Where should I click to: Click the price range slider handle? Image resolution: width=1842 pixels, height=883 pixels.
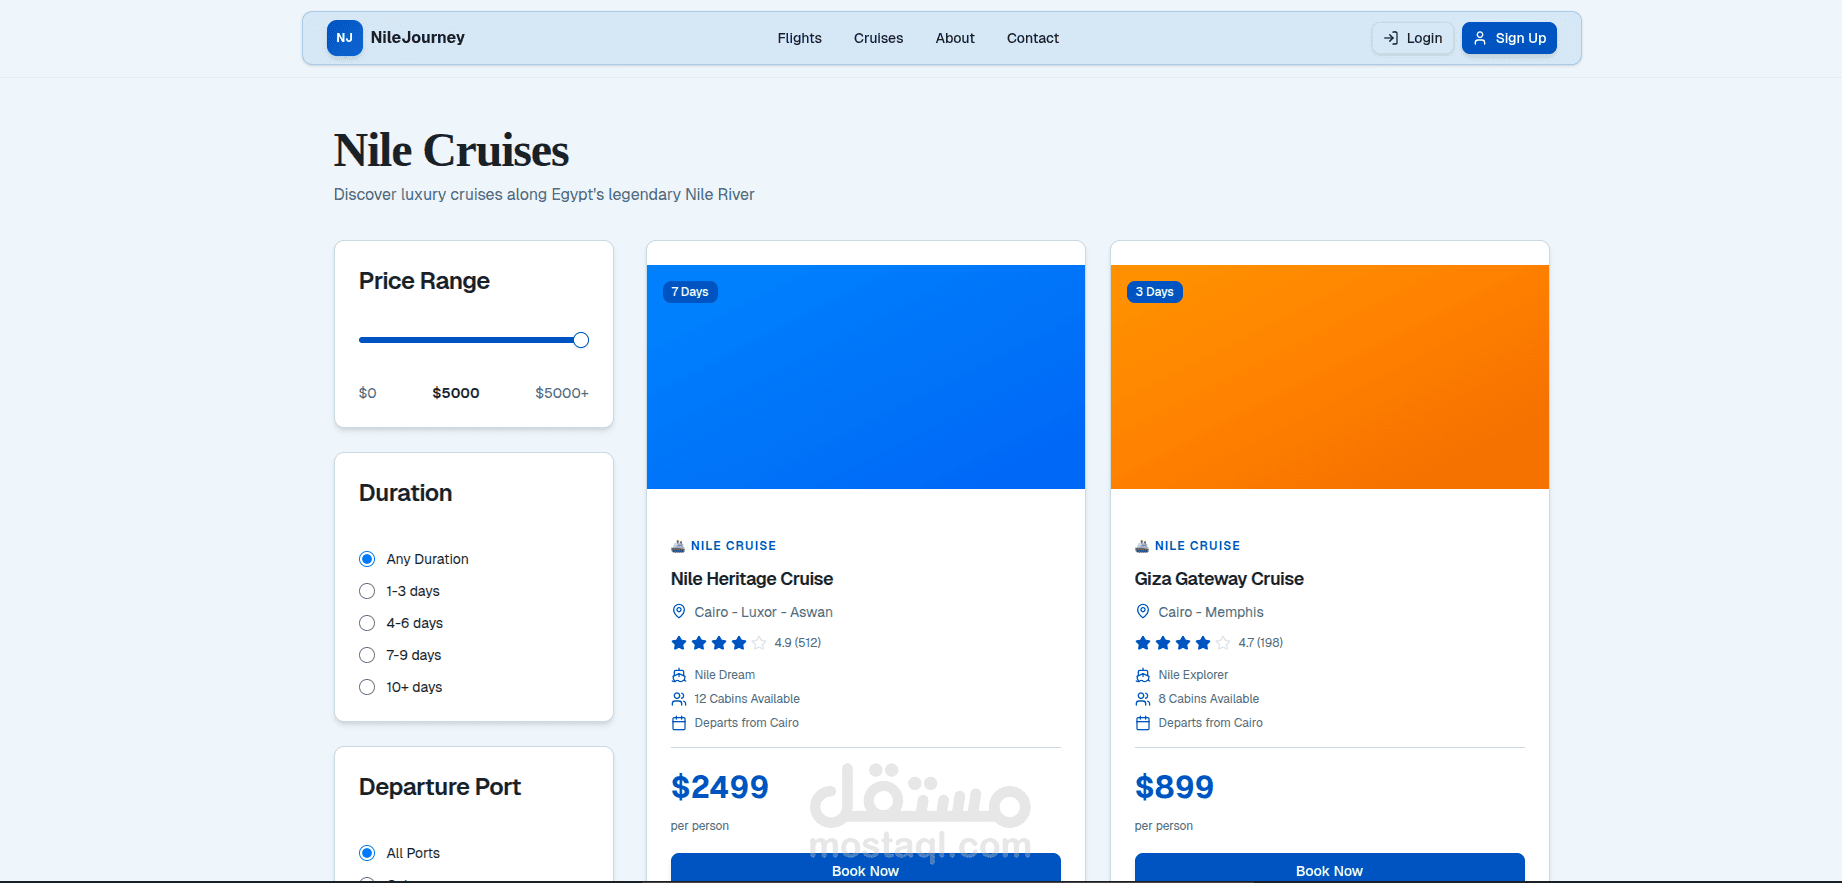[x=581, y=340]
